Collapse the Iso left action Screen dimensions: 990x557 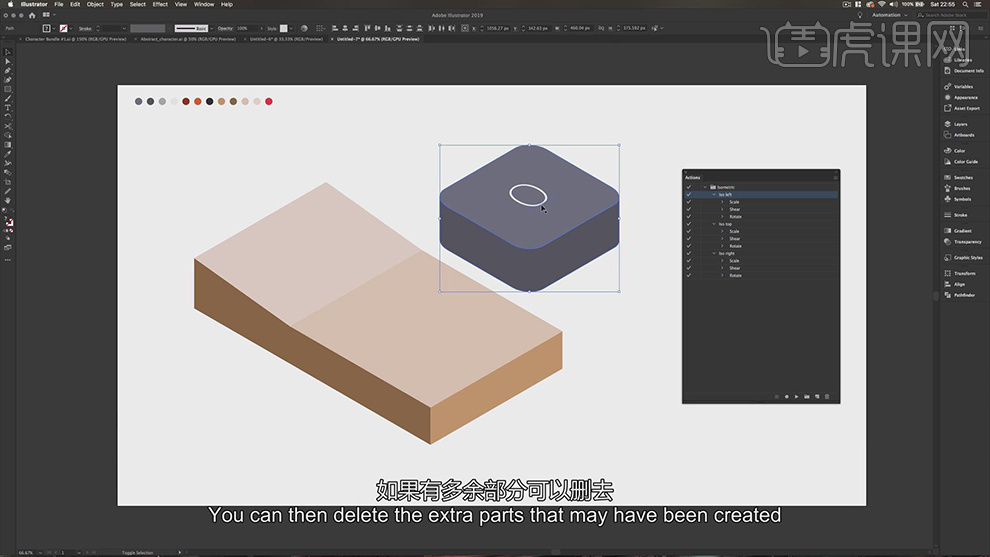coord(714,195)
